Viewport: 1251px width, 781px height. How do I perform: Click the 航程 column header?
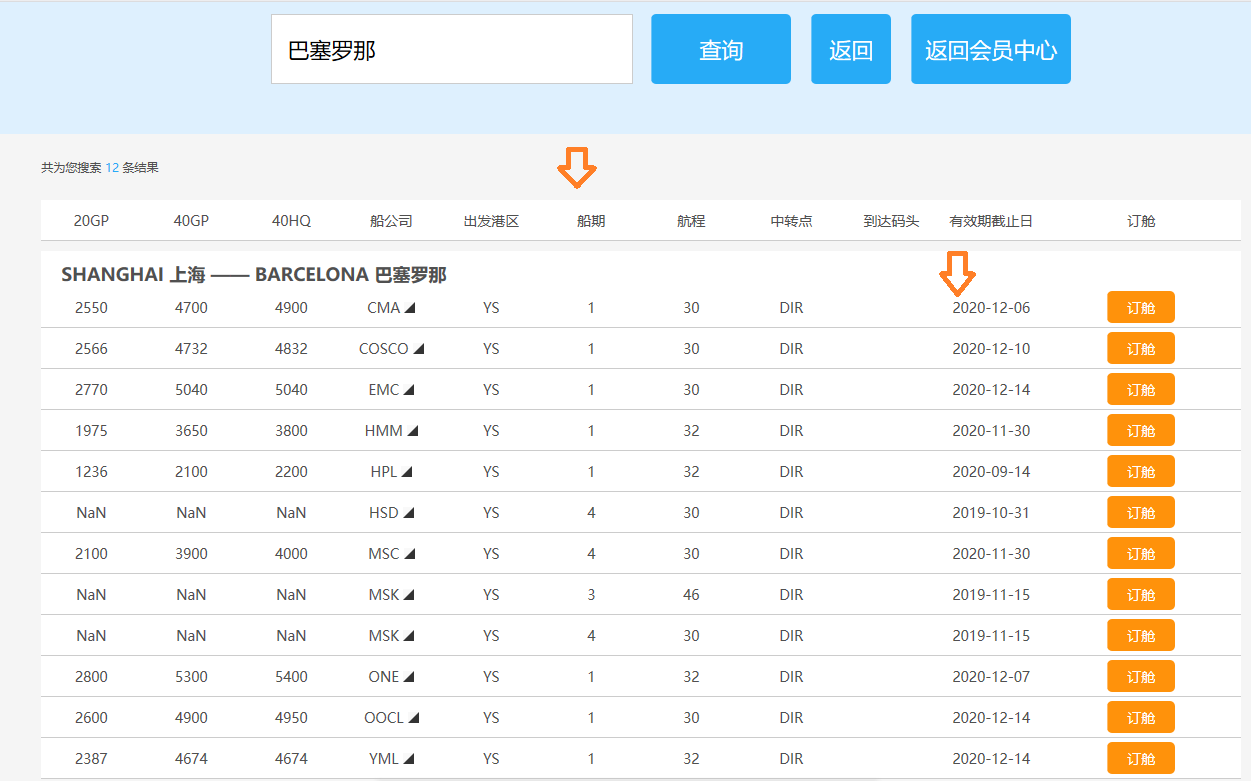pyautogui.click(x=691, y=221)
